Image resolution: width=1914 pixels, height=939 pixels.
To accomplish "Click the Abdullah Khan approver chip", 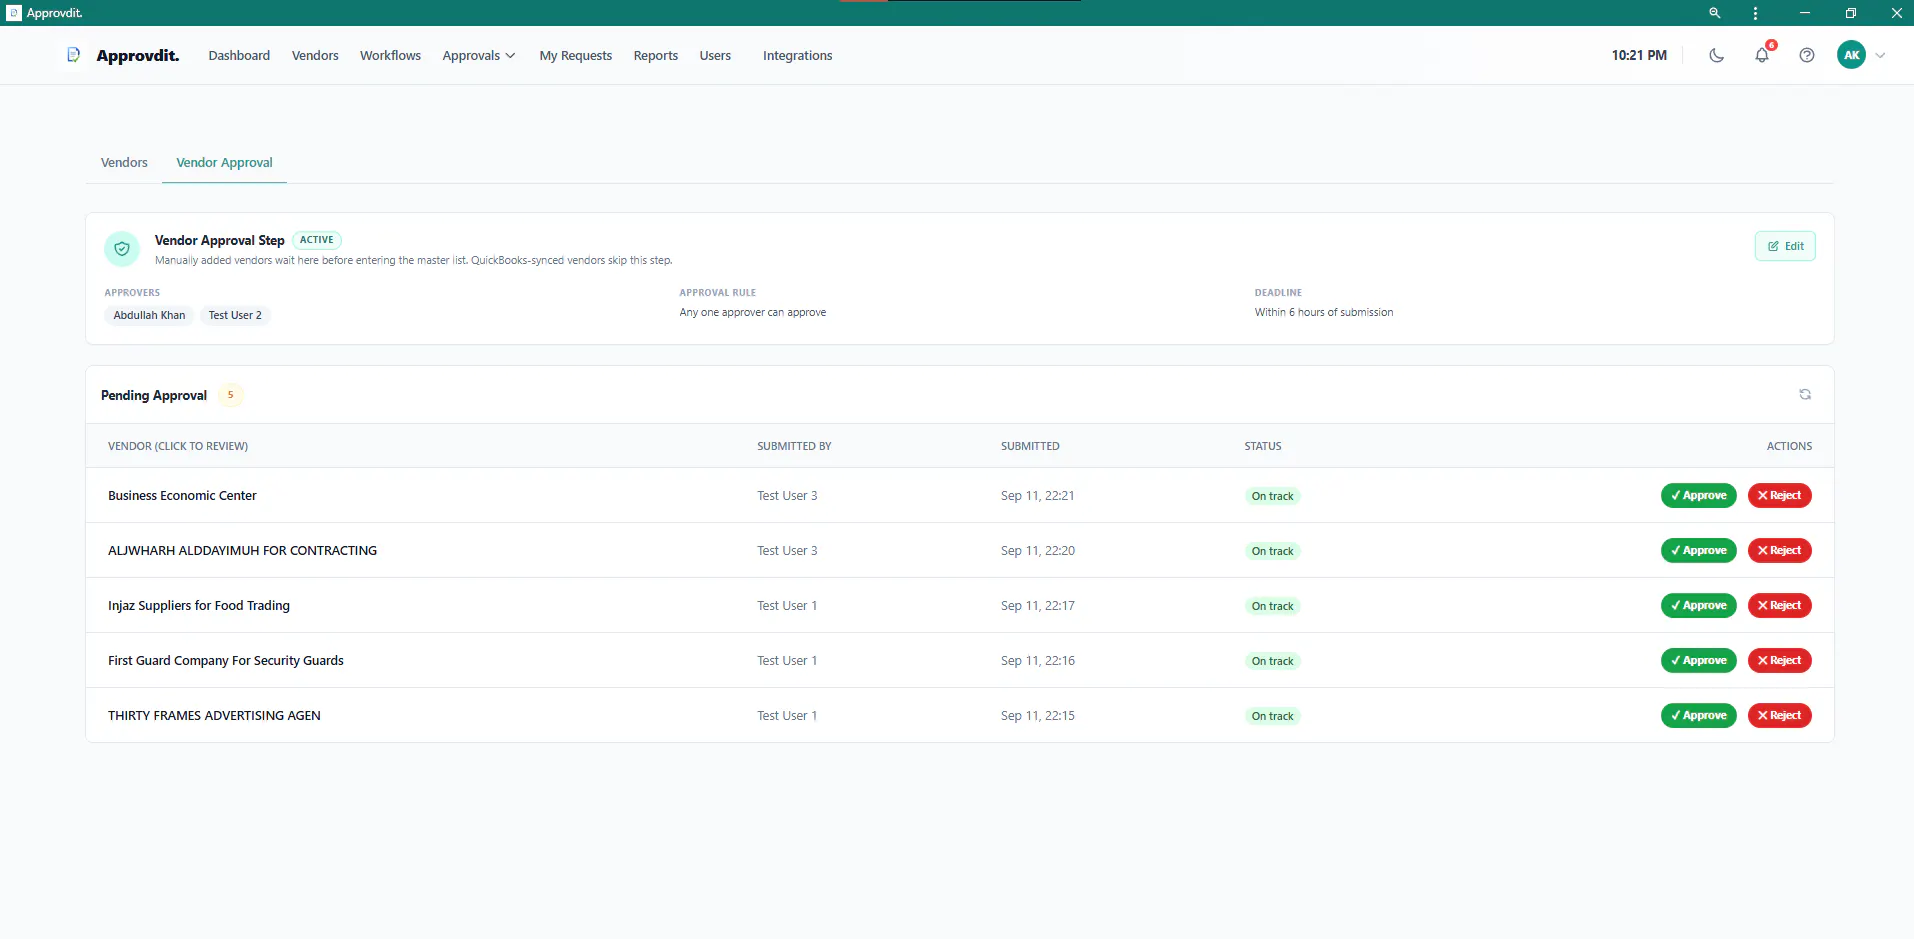I will [149, 315].
